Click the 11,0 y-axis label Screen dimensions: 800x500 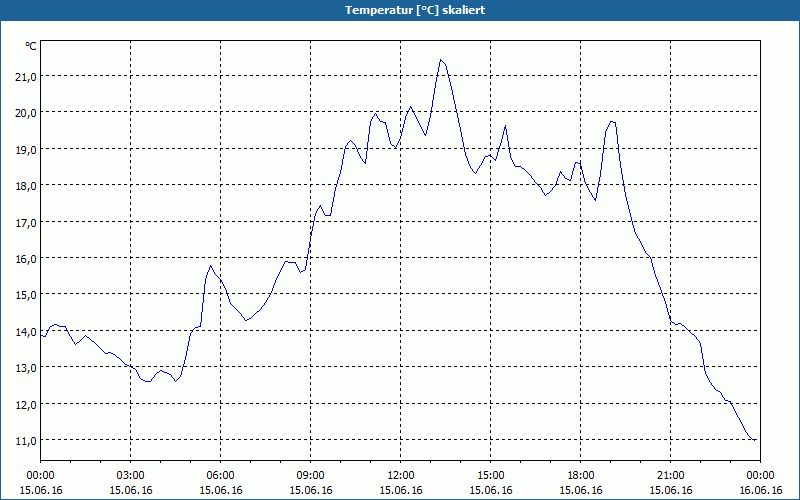(26, 441)
